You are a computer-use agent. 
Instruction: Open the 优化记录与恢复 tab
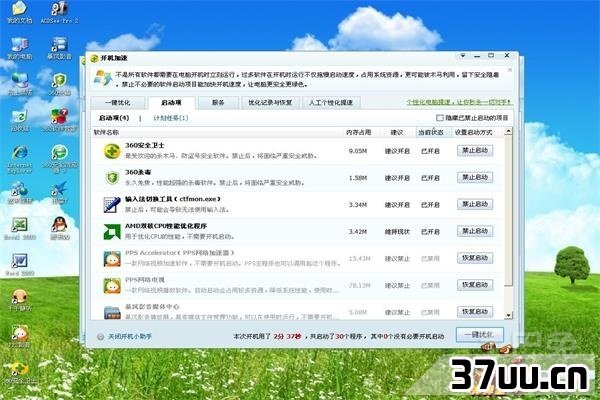coord(270,103)
